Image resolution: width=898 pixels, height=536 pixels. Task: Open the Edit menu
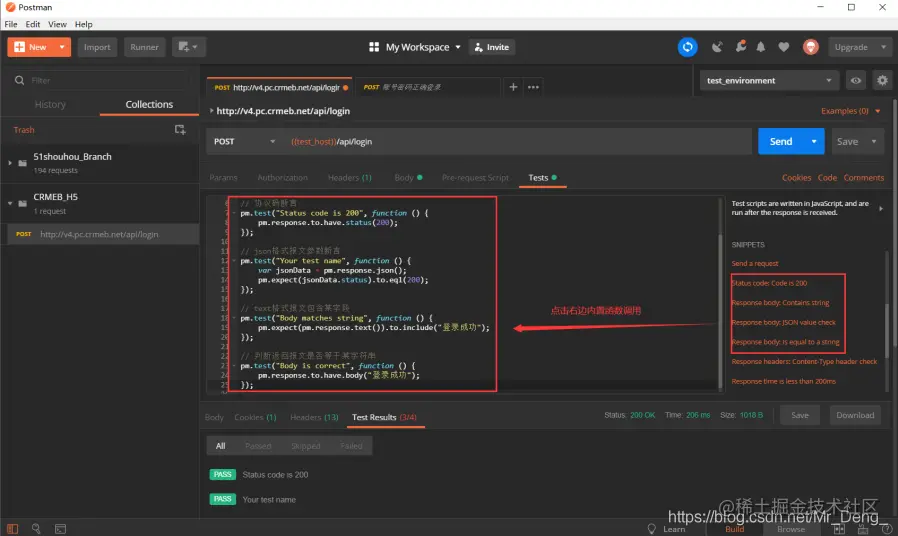point(33,24)
